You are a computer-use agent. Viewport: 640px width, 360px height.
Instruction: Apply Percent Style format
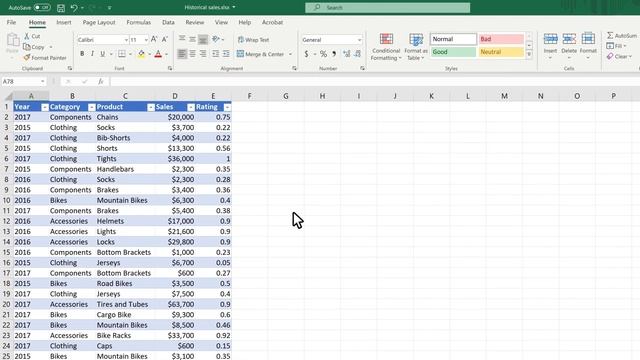[x=323, y=54]
